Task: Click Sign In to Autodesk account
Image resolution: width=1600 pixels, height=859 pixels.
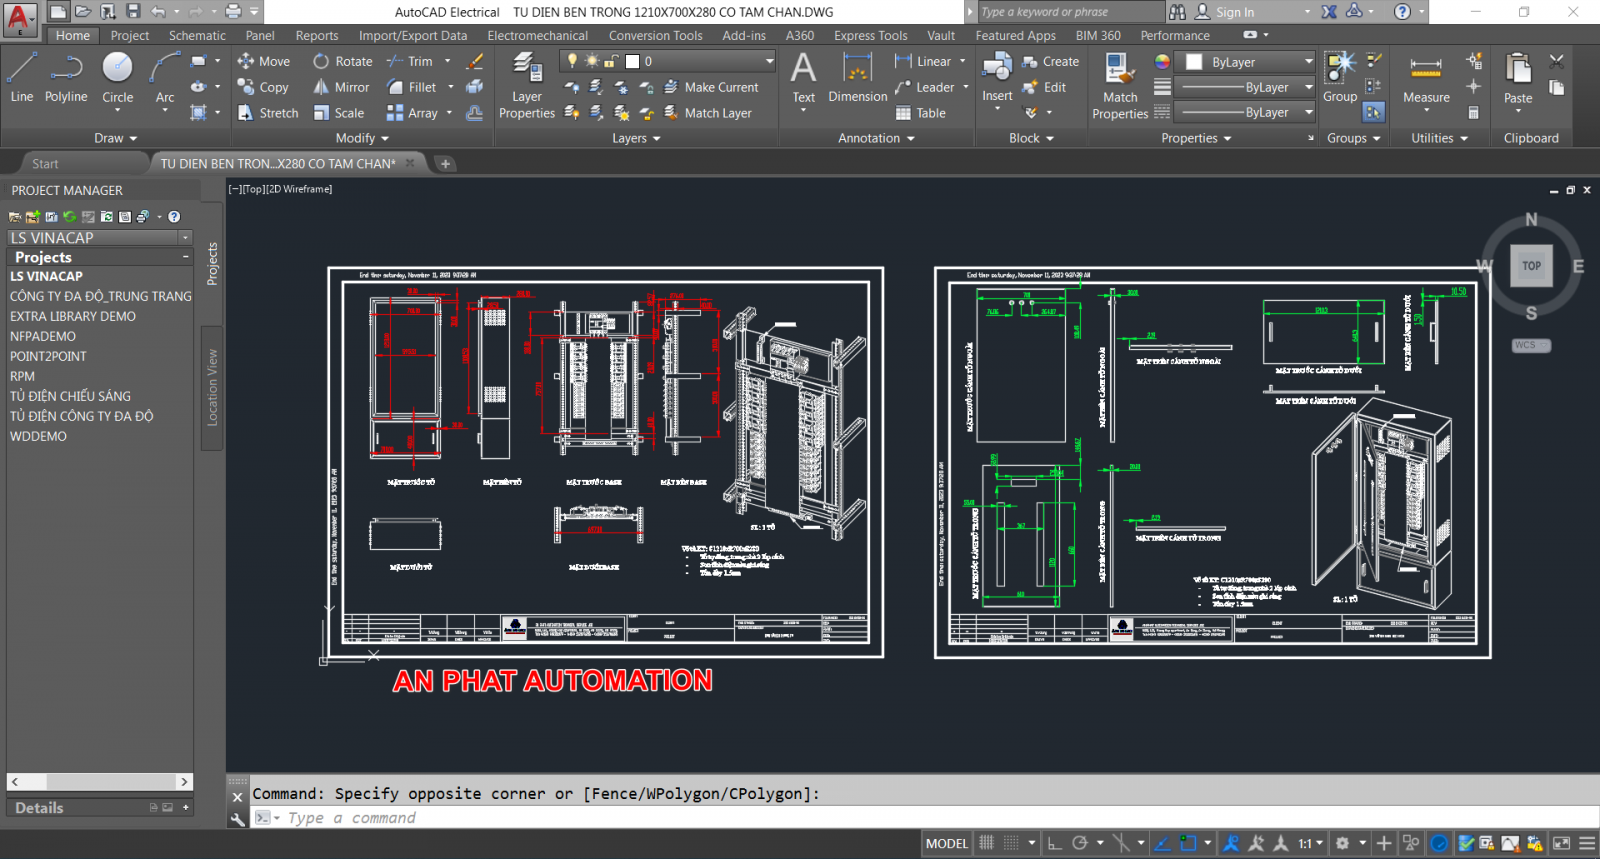Action: point(1234,12)
